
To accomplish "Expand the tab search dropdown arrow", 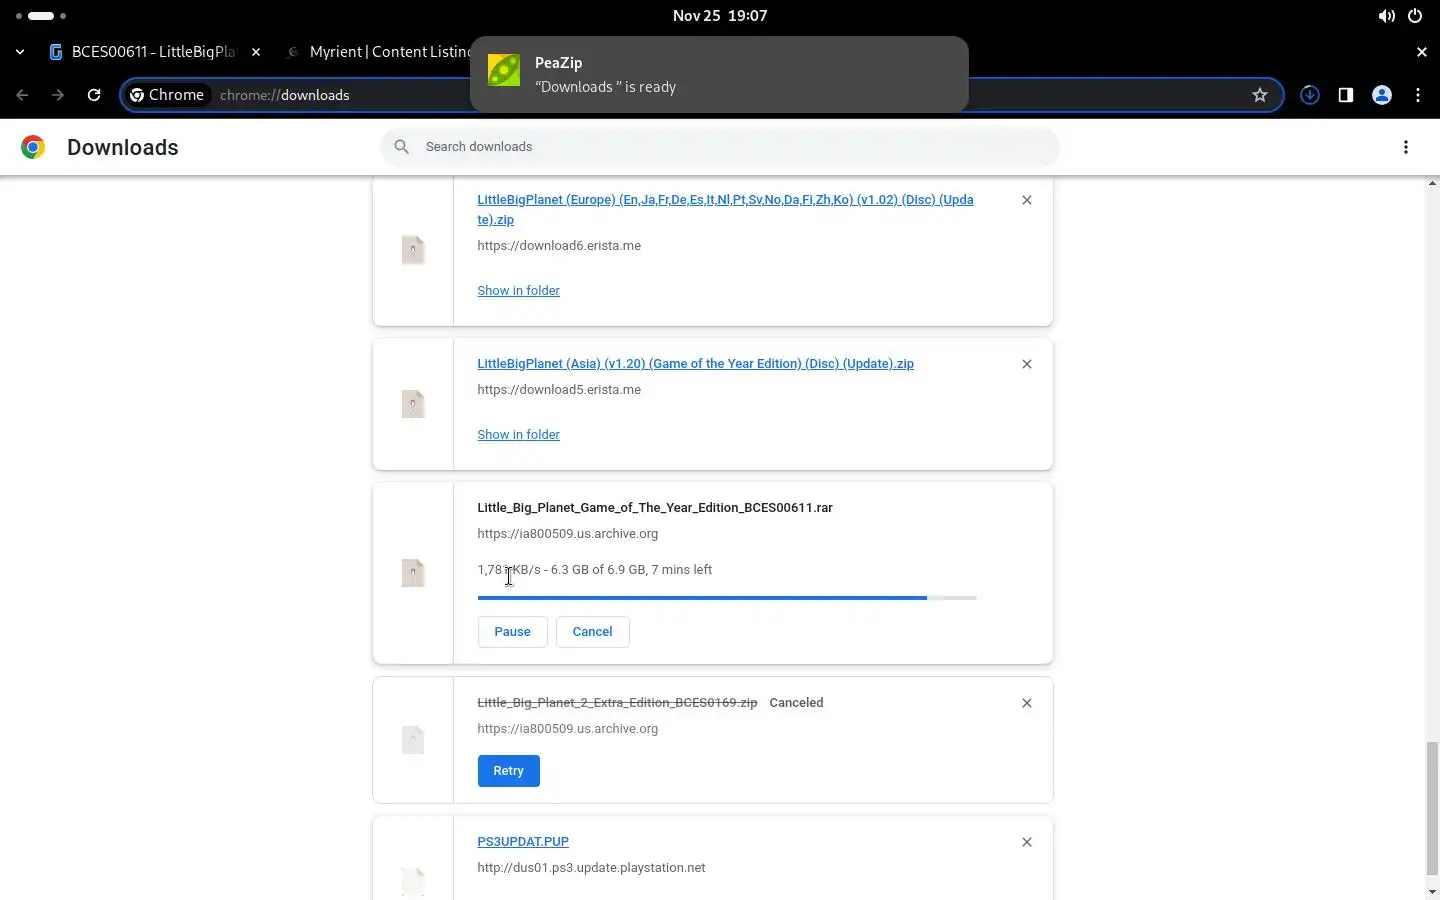I will [x=20, y=52].
